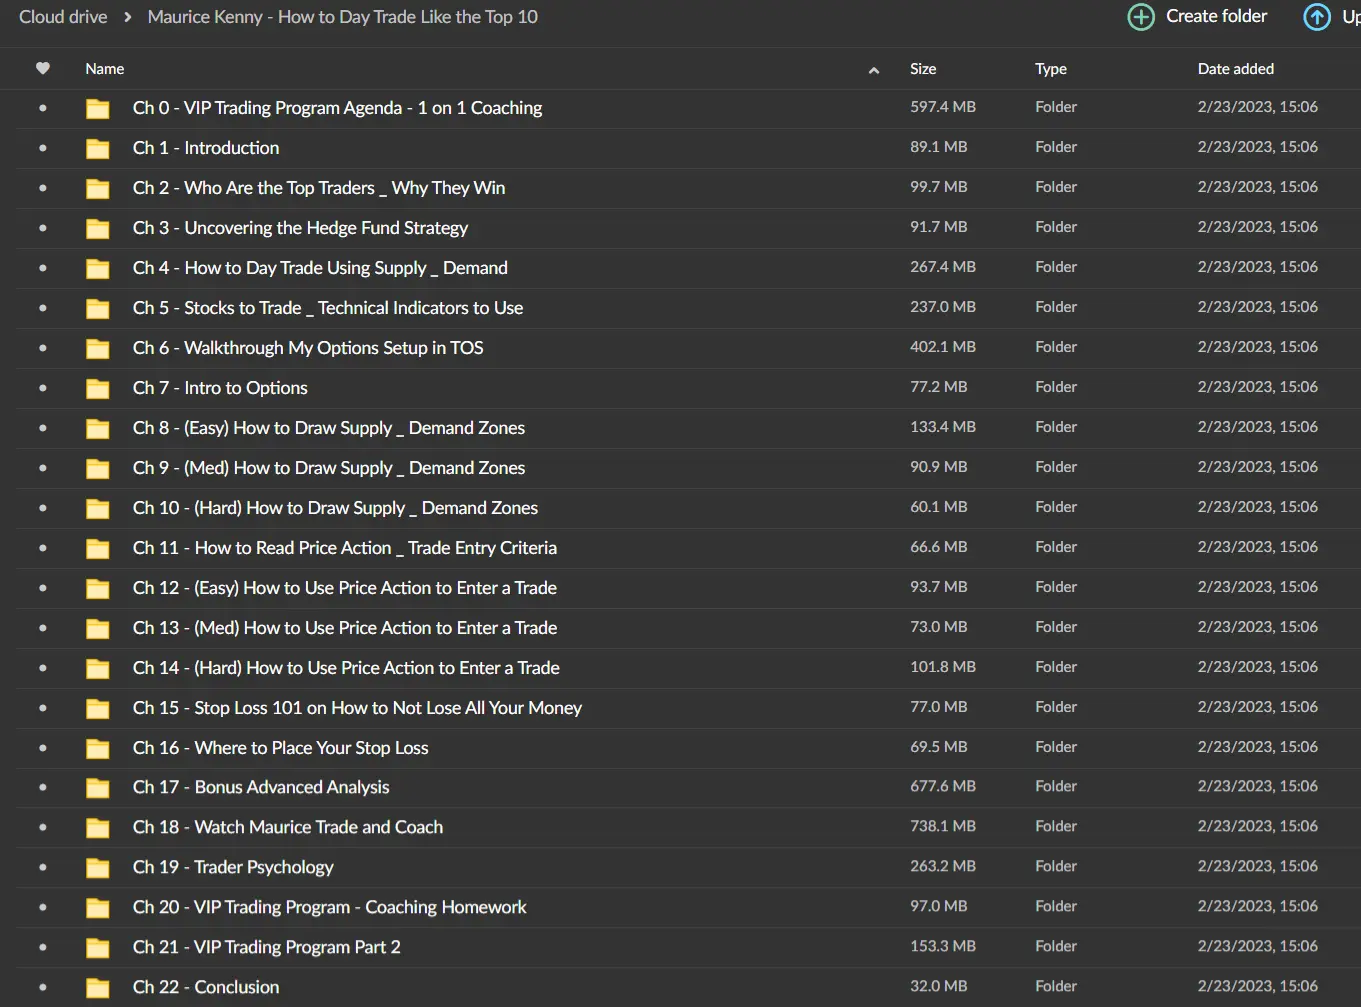The image size is (1361, 1007).
Task: Open Ch 18 - Watch Maurice Trade and Coach
Action: tap(288, 827)
